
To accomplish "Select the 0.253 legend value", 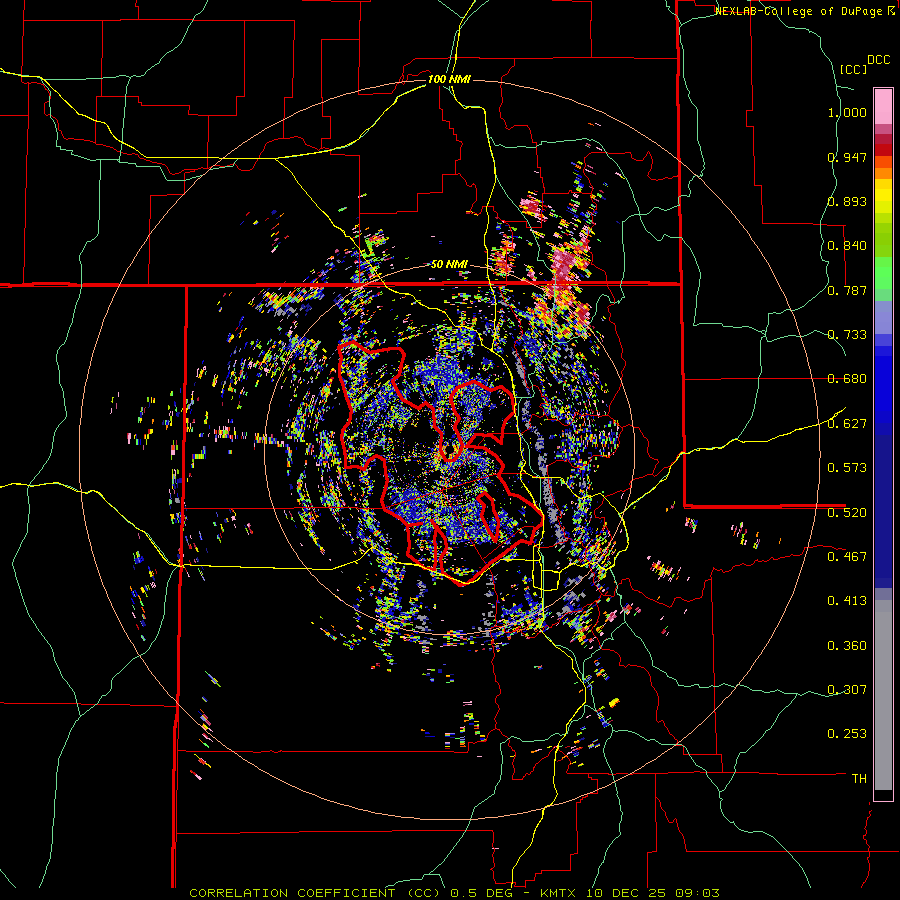I will point(847,734).
